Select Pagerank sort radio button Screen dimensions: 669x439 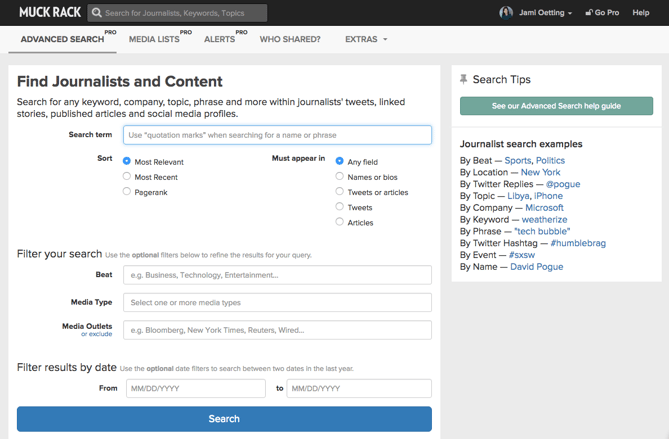point(127,191)
